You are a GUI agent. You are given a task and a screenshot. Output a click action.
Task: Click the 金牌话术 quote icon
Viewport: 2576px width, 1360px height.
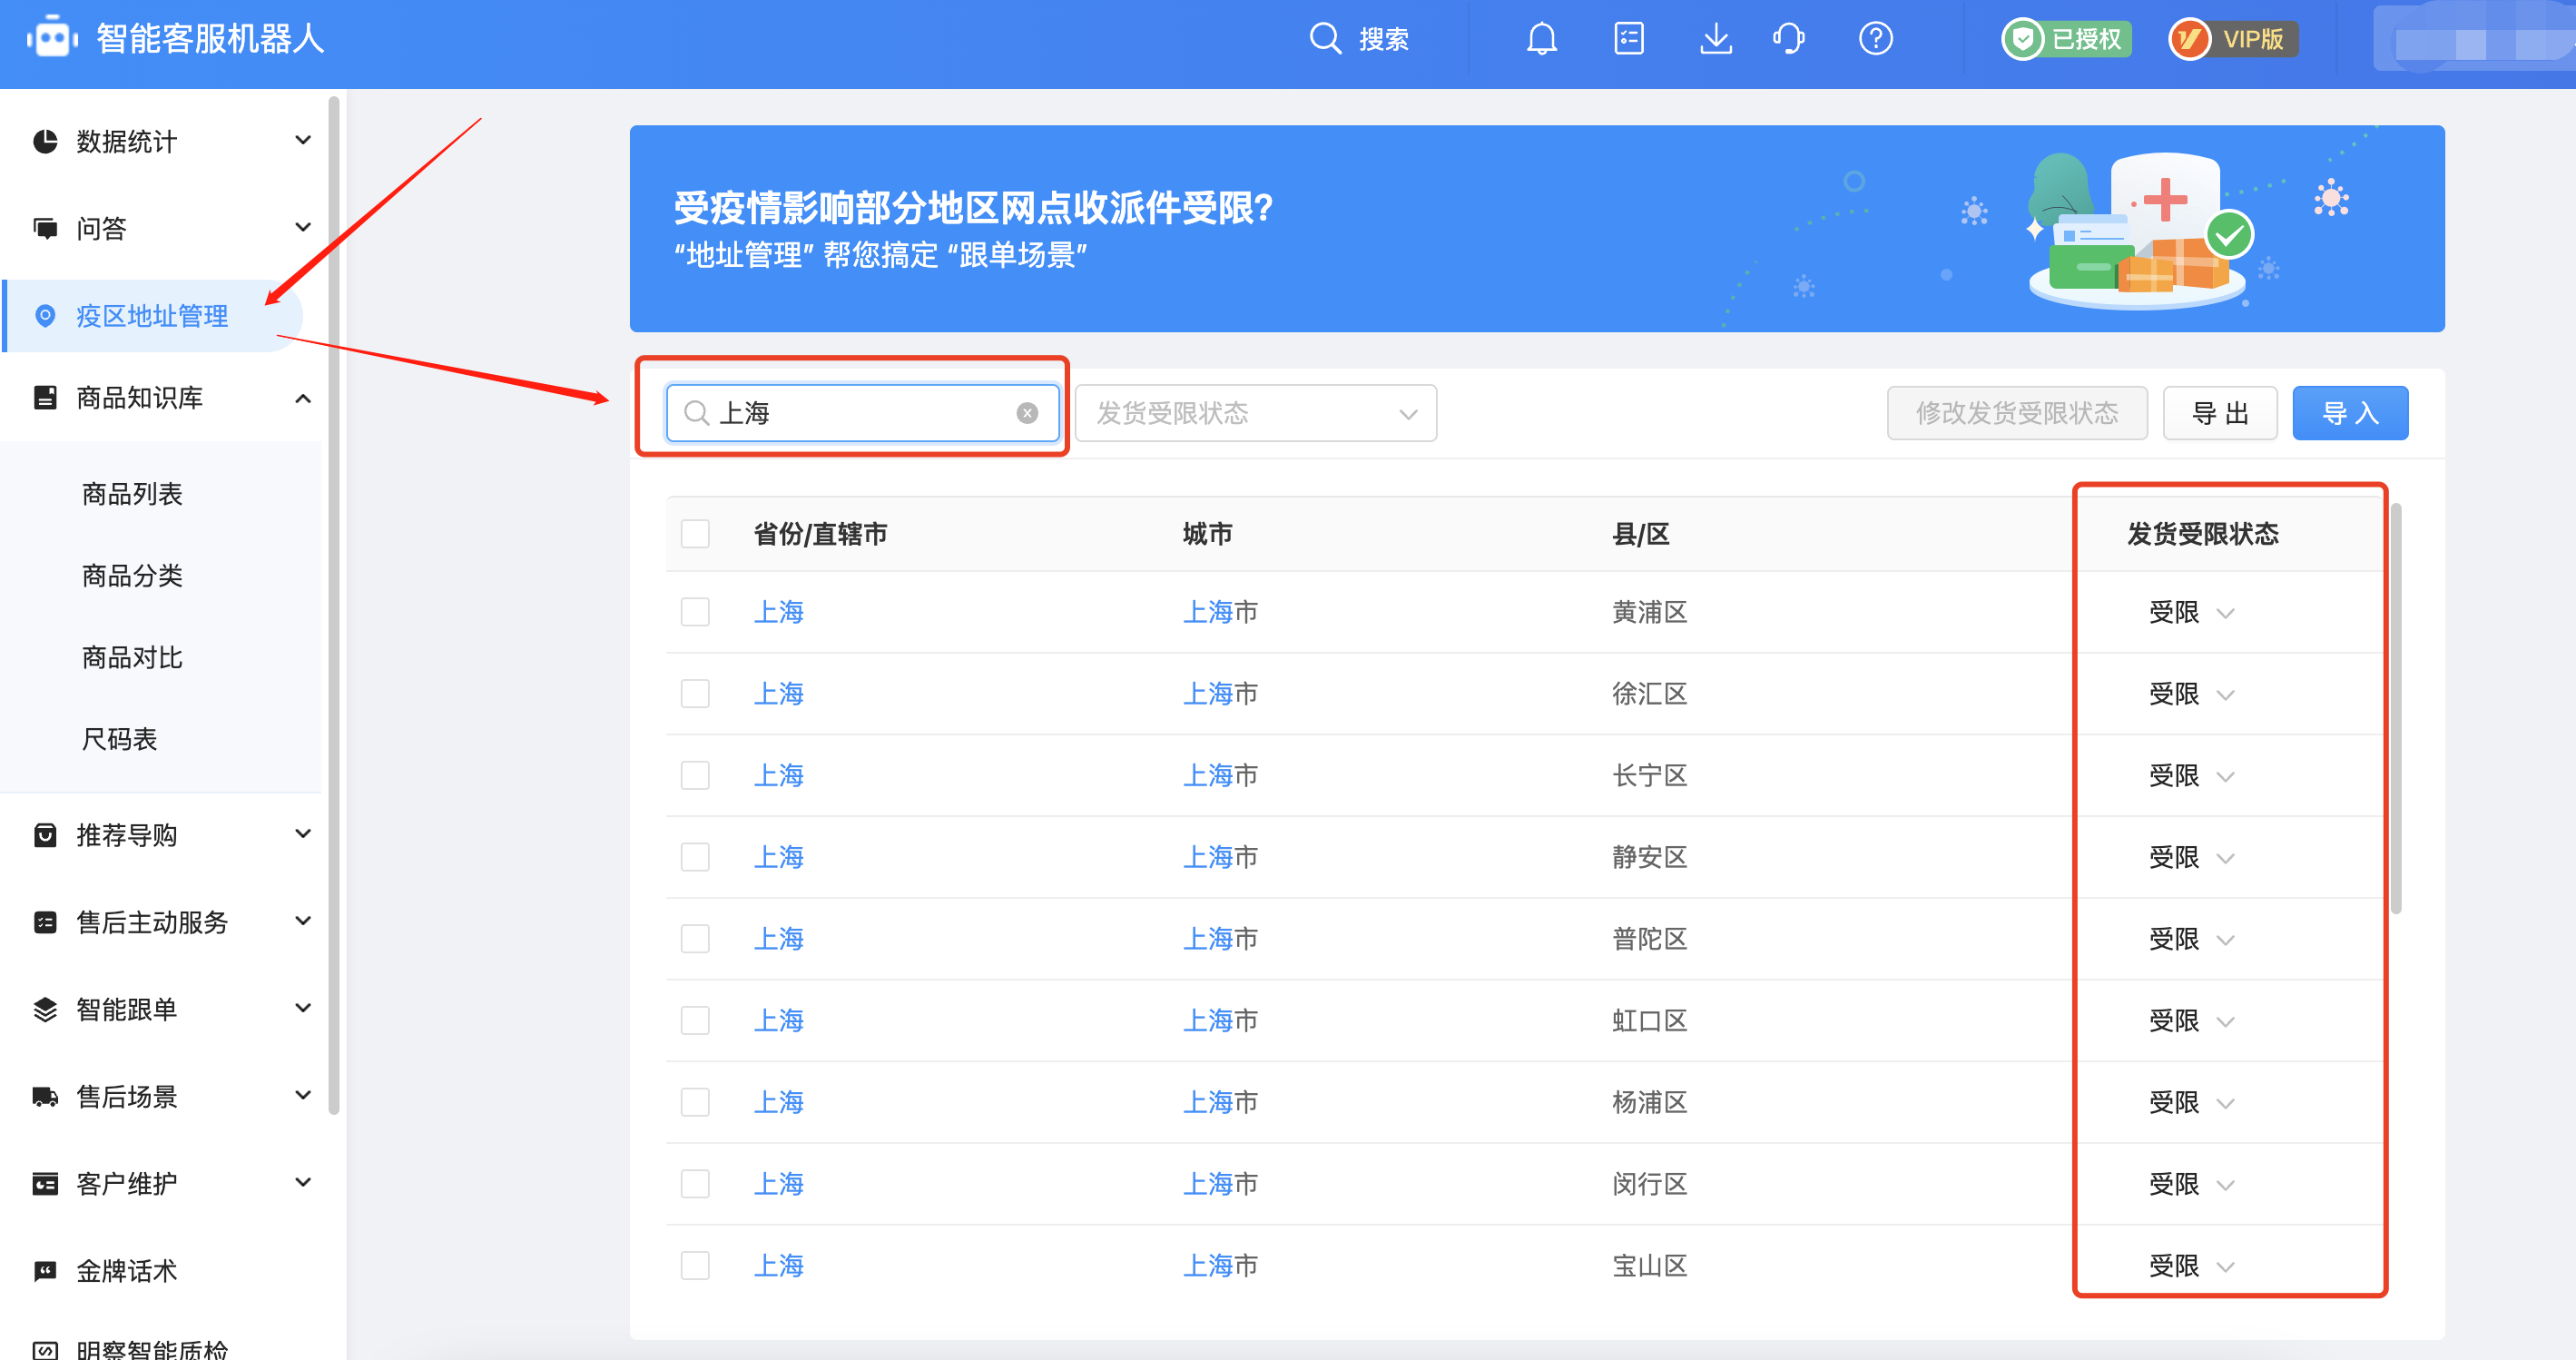(x=45, y=1270)
